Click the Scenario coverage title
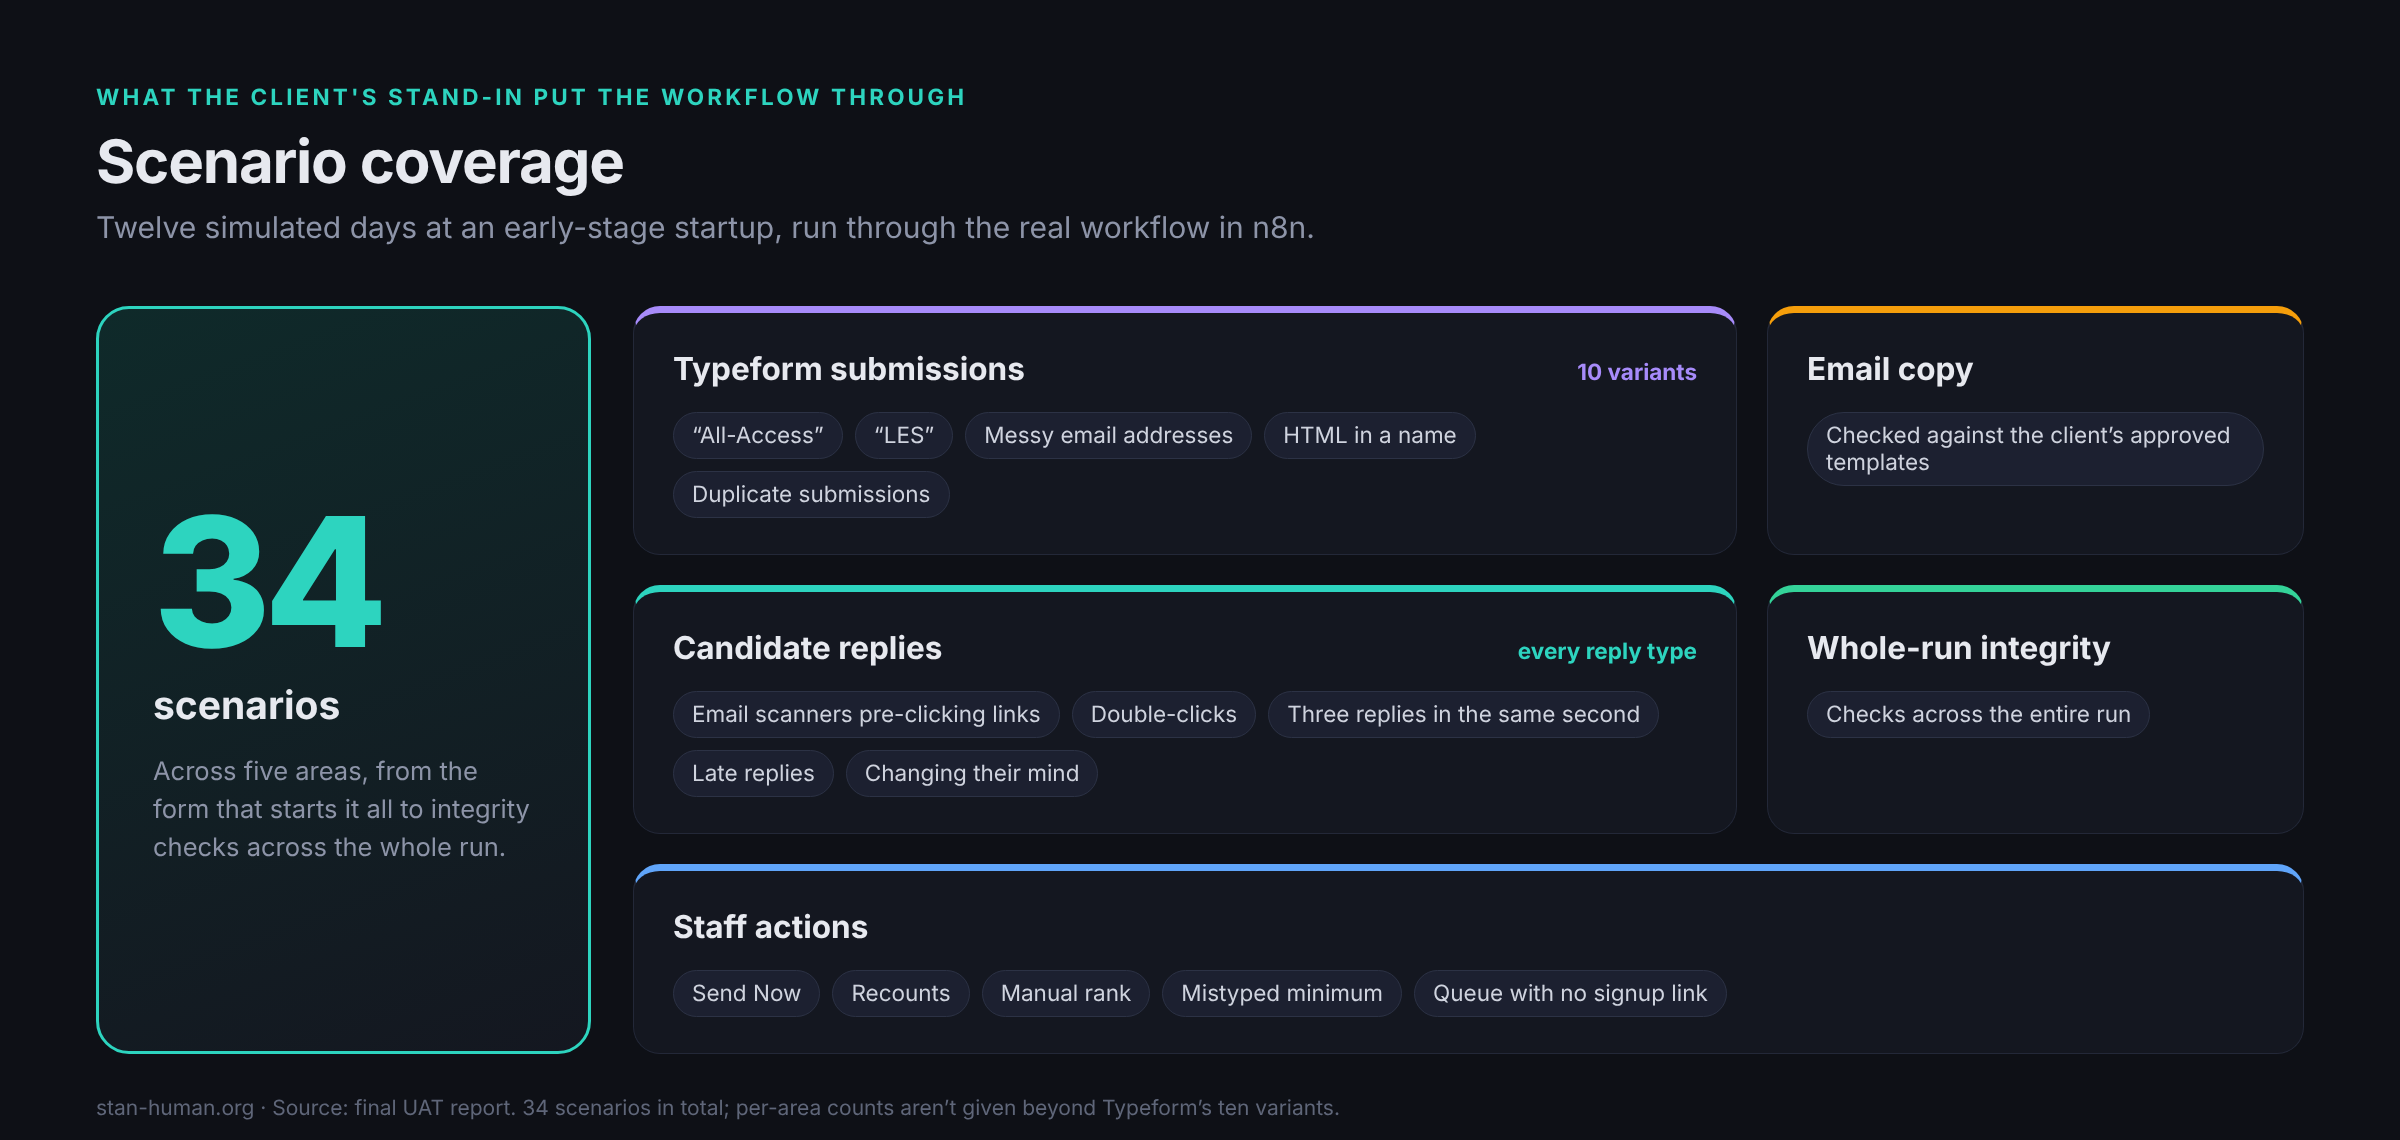 click(360, 162)
